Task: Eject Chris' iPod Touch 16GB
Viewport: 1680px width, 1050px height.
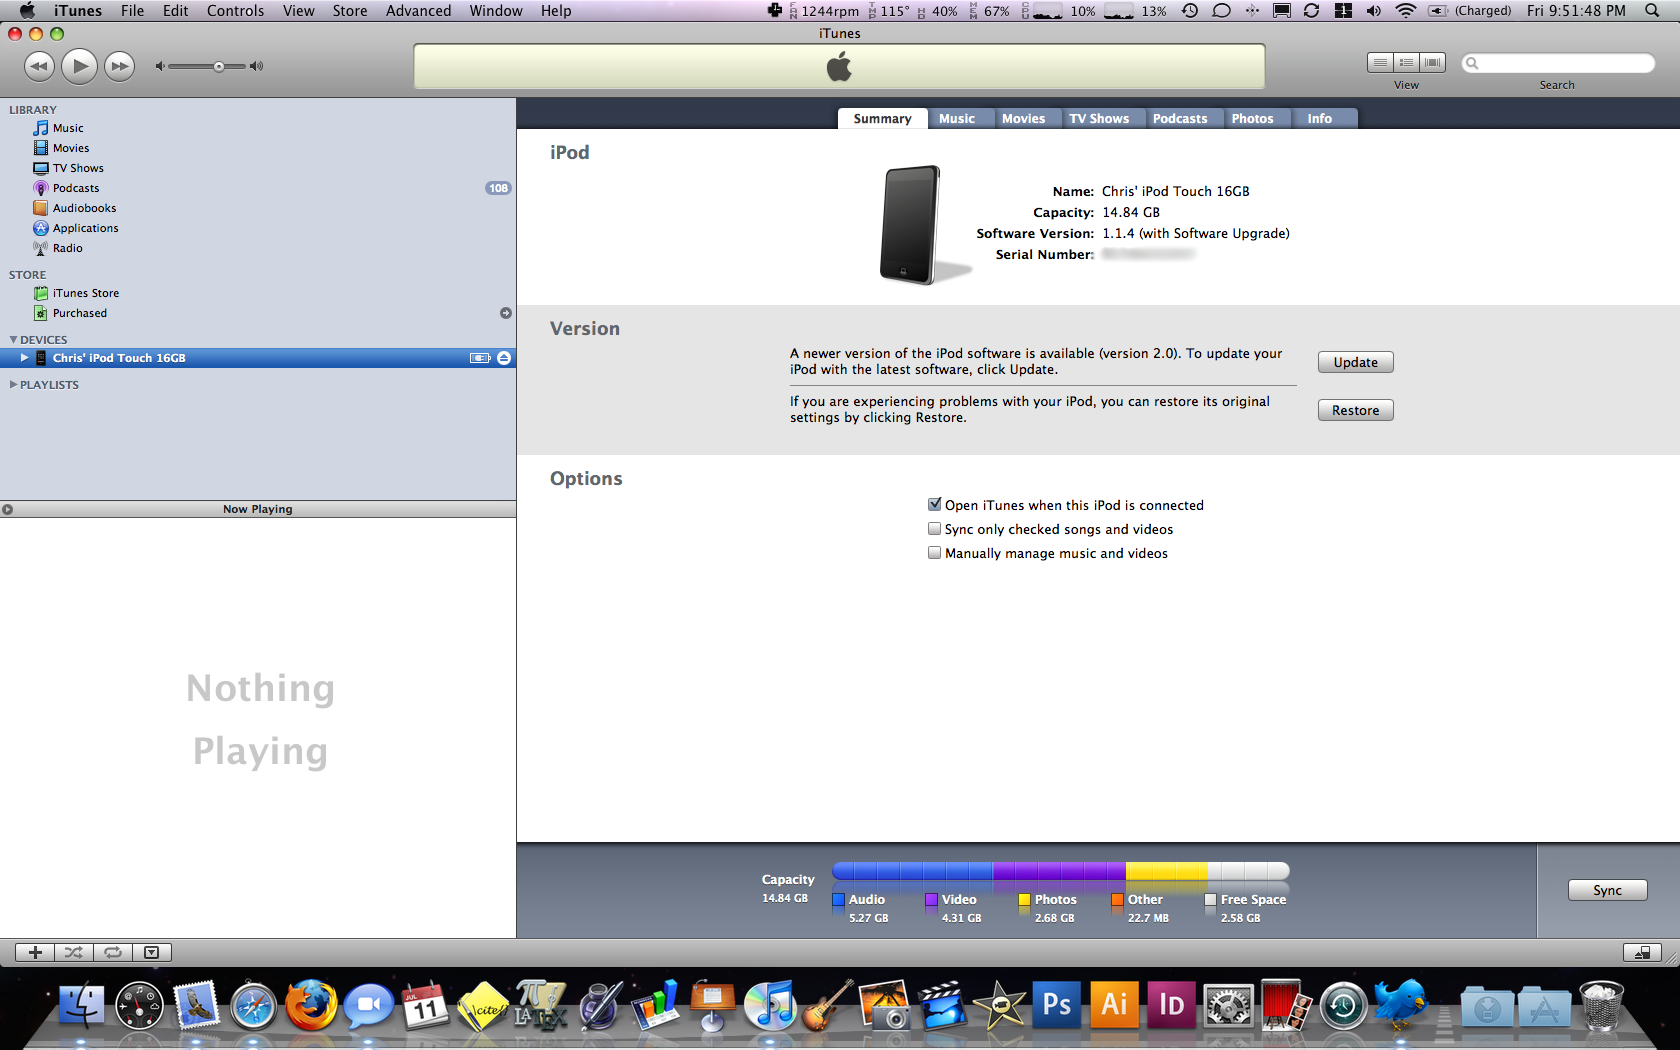Action: coord(504,358)
